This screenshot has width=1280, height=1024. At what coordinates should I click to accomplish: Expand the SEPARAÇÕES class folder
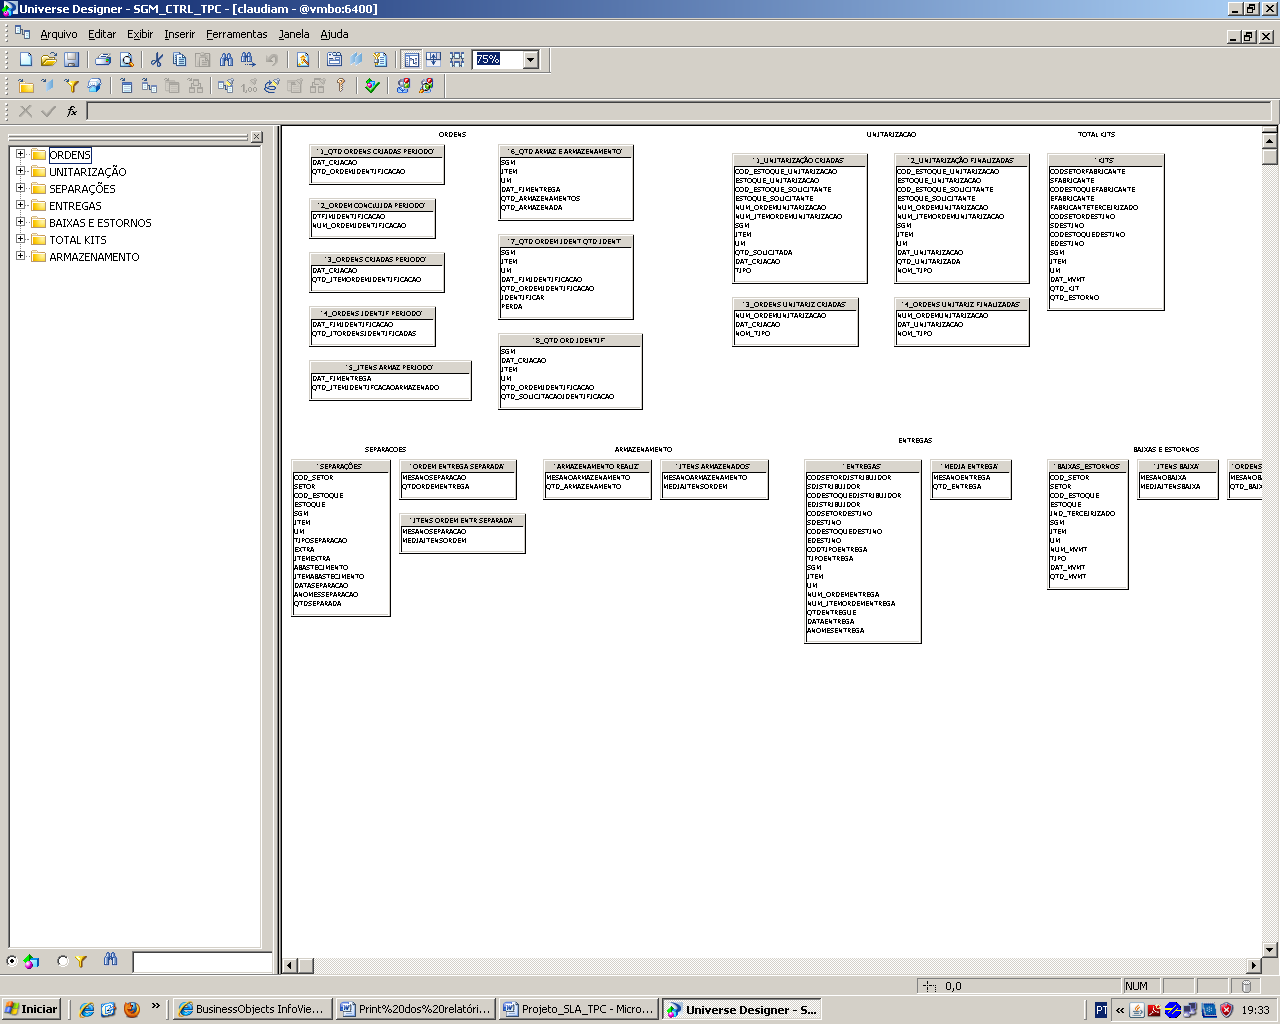pos(20,188)
